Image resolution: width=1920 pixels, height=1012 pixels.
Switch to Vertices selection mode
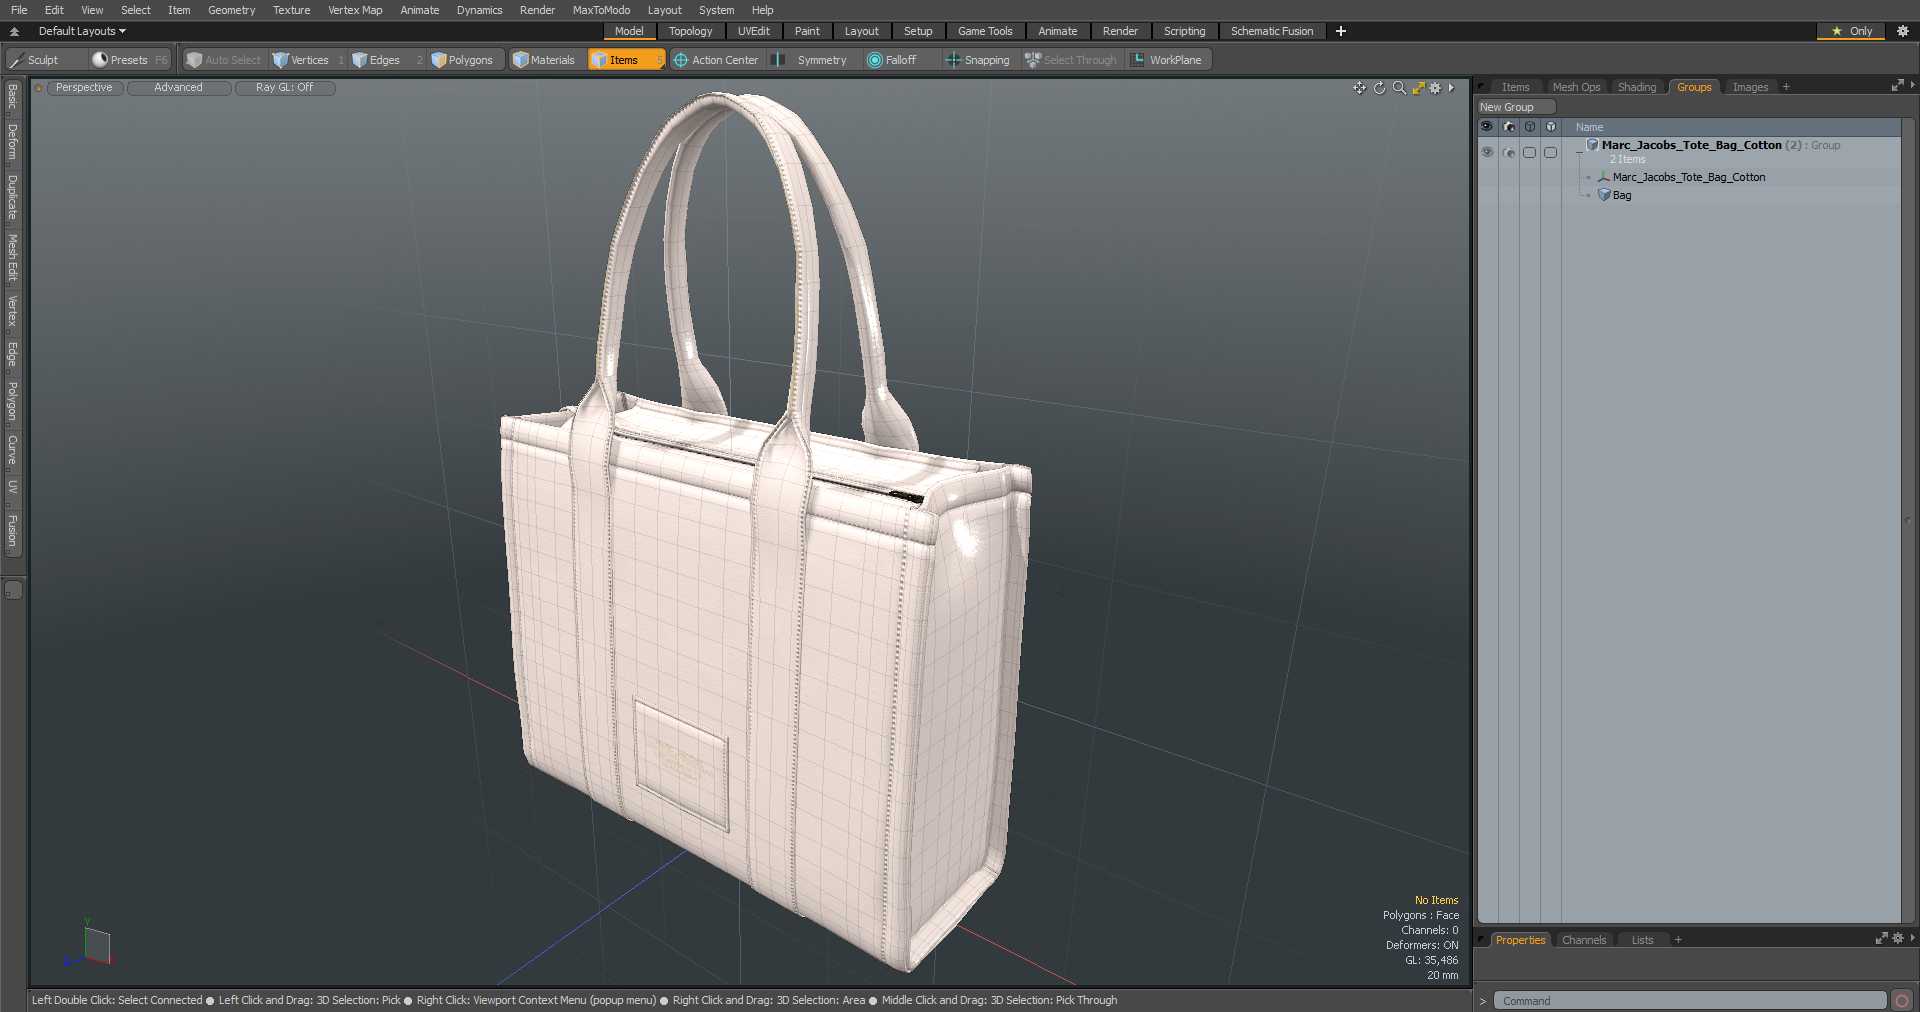pyautogui.click(x=308, y=60)
